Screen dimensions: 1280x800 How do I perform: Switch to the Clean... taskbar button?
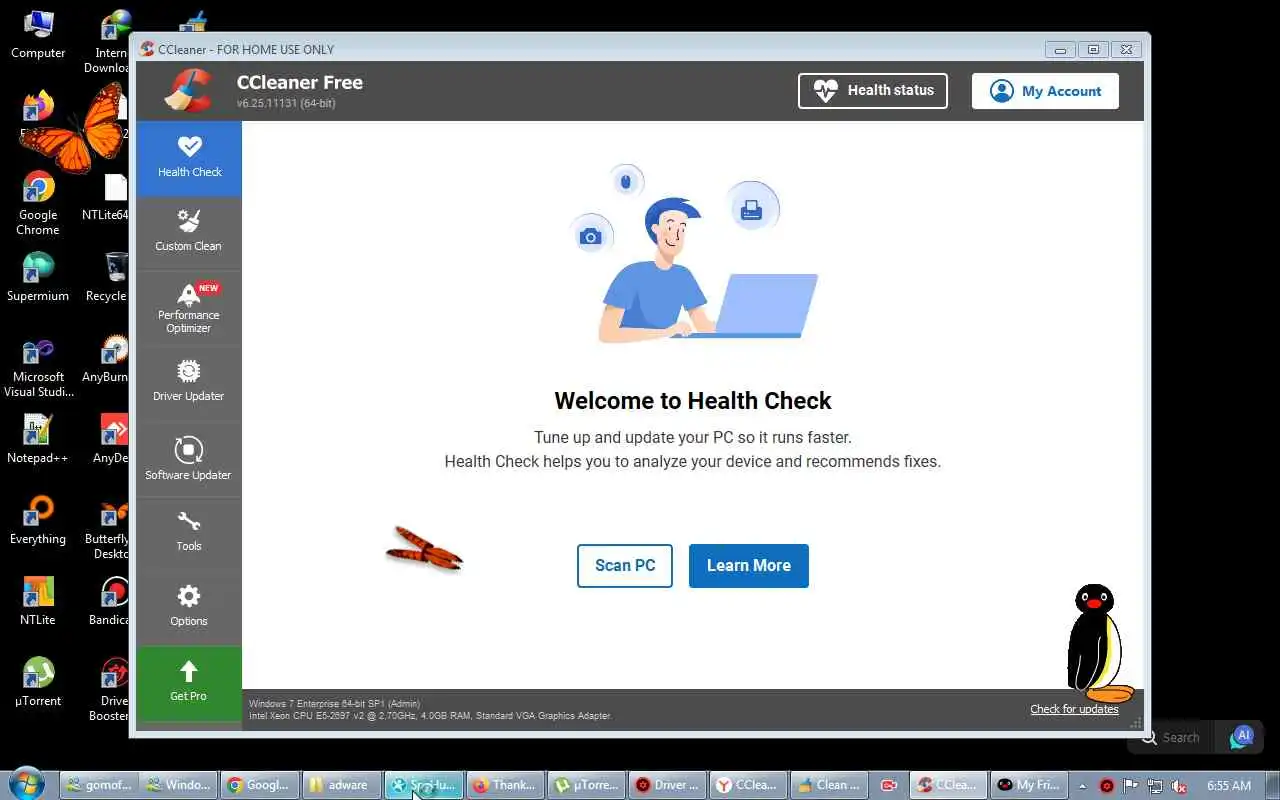click(x=827, y=785)
